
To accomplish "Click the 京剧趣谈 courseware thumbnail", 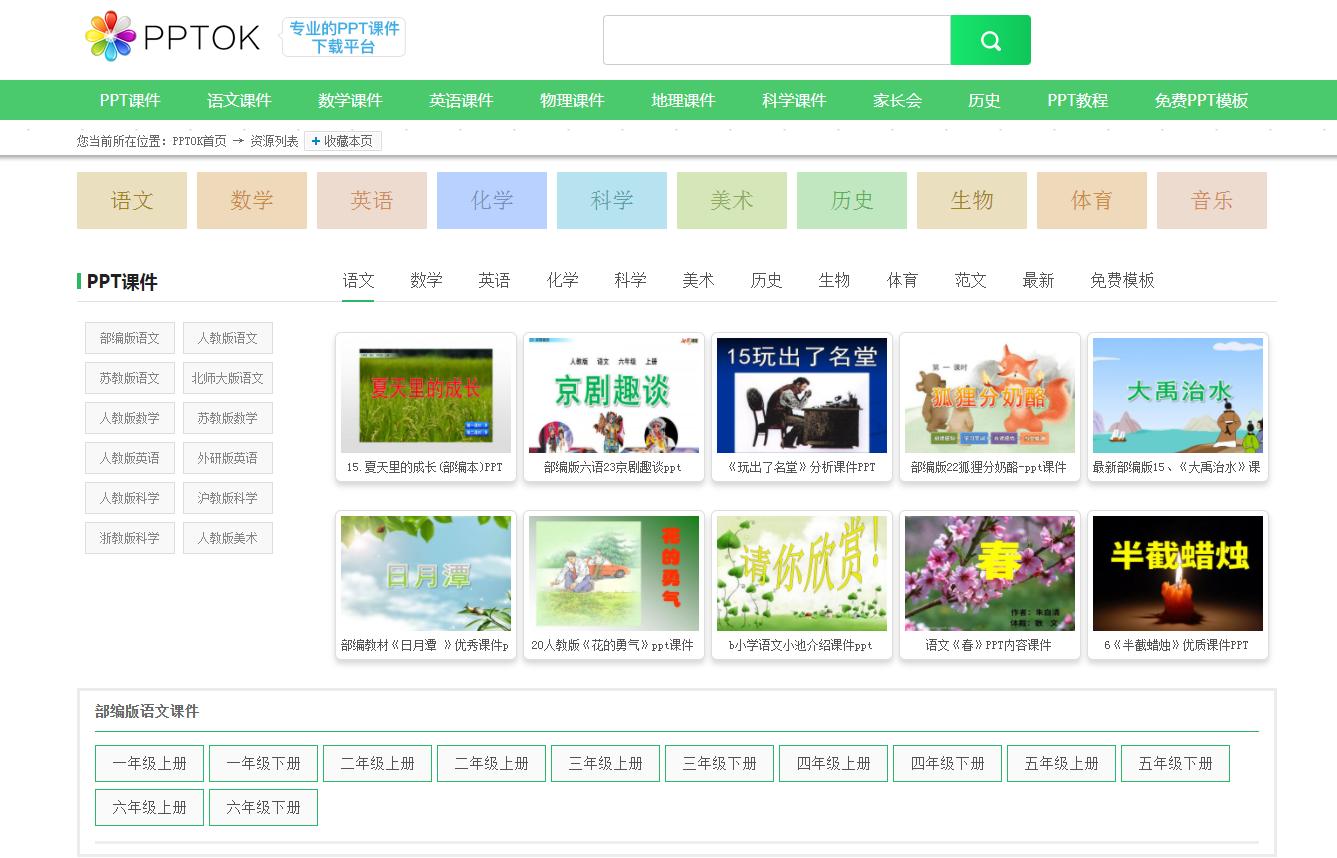I will click(613, 395).
